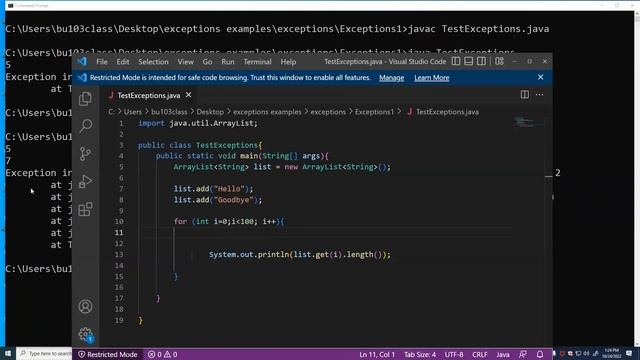The width and height of the screenshot is (640, 360).
Task: Click the Command Prompt window scrollbar
Action: pos(637,179)
